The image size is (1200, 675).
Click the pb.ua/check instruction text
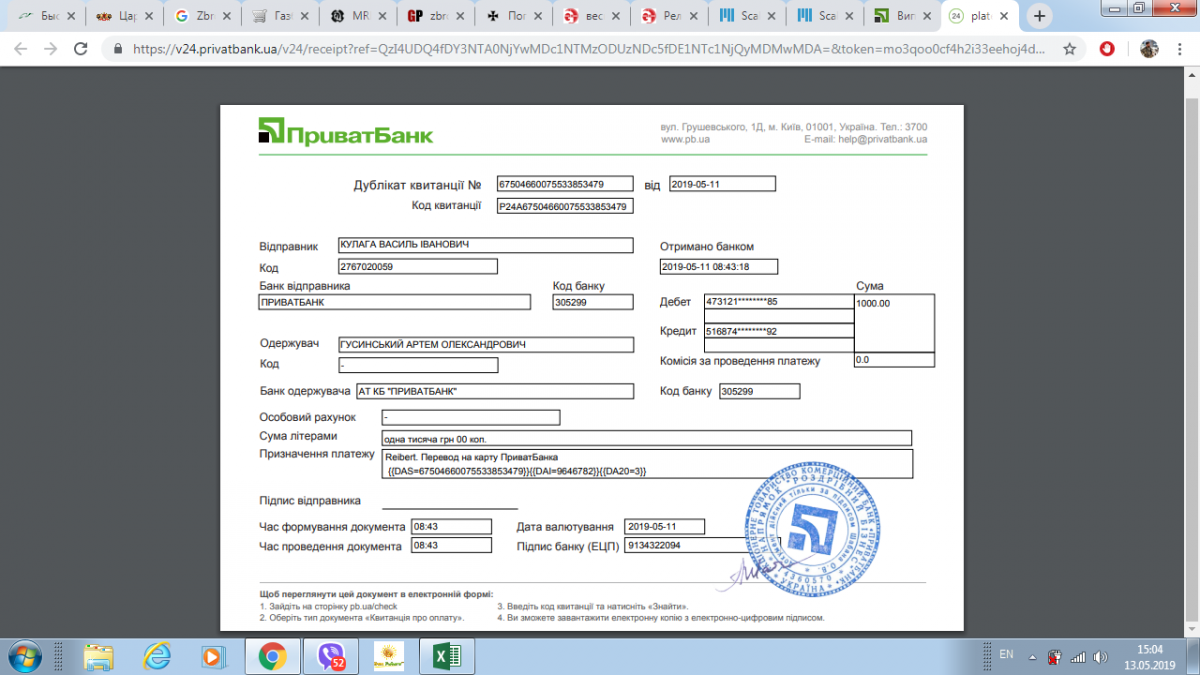pos(328,606)
